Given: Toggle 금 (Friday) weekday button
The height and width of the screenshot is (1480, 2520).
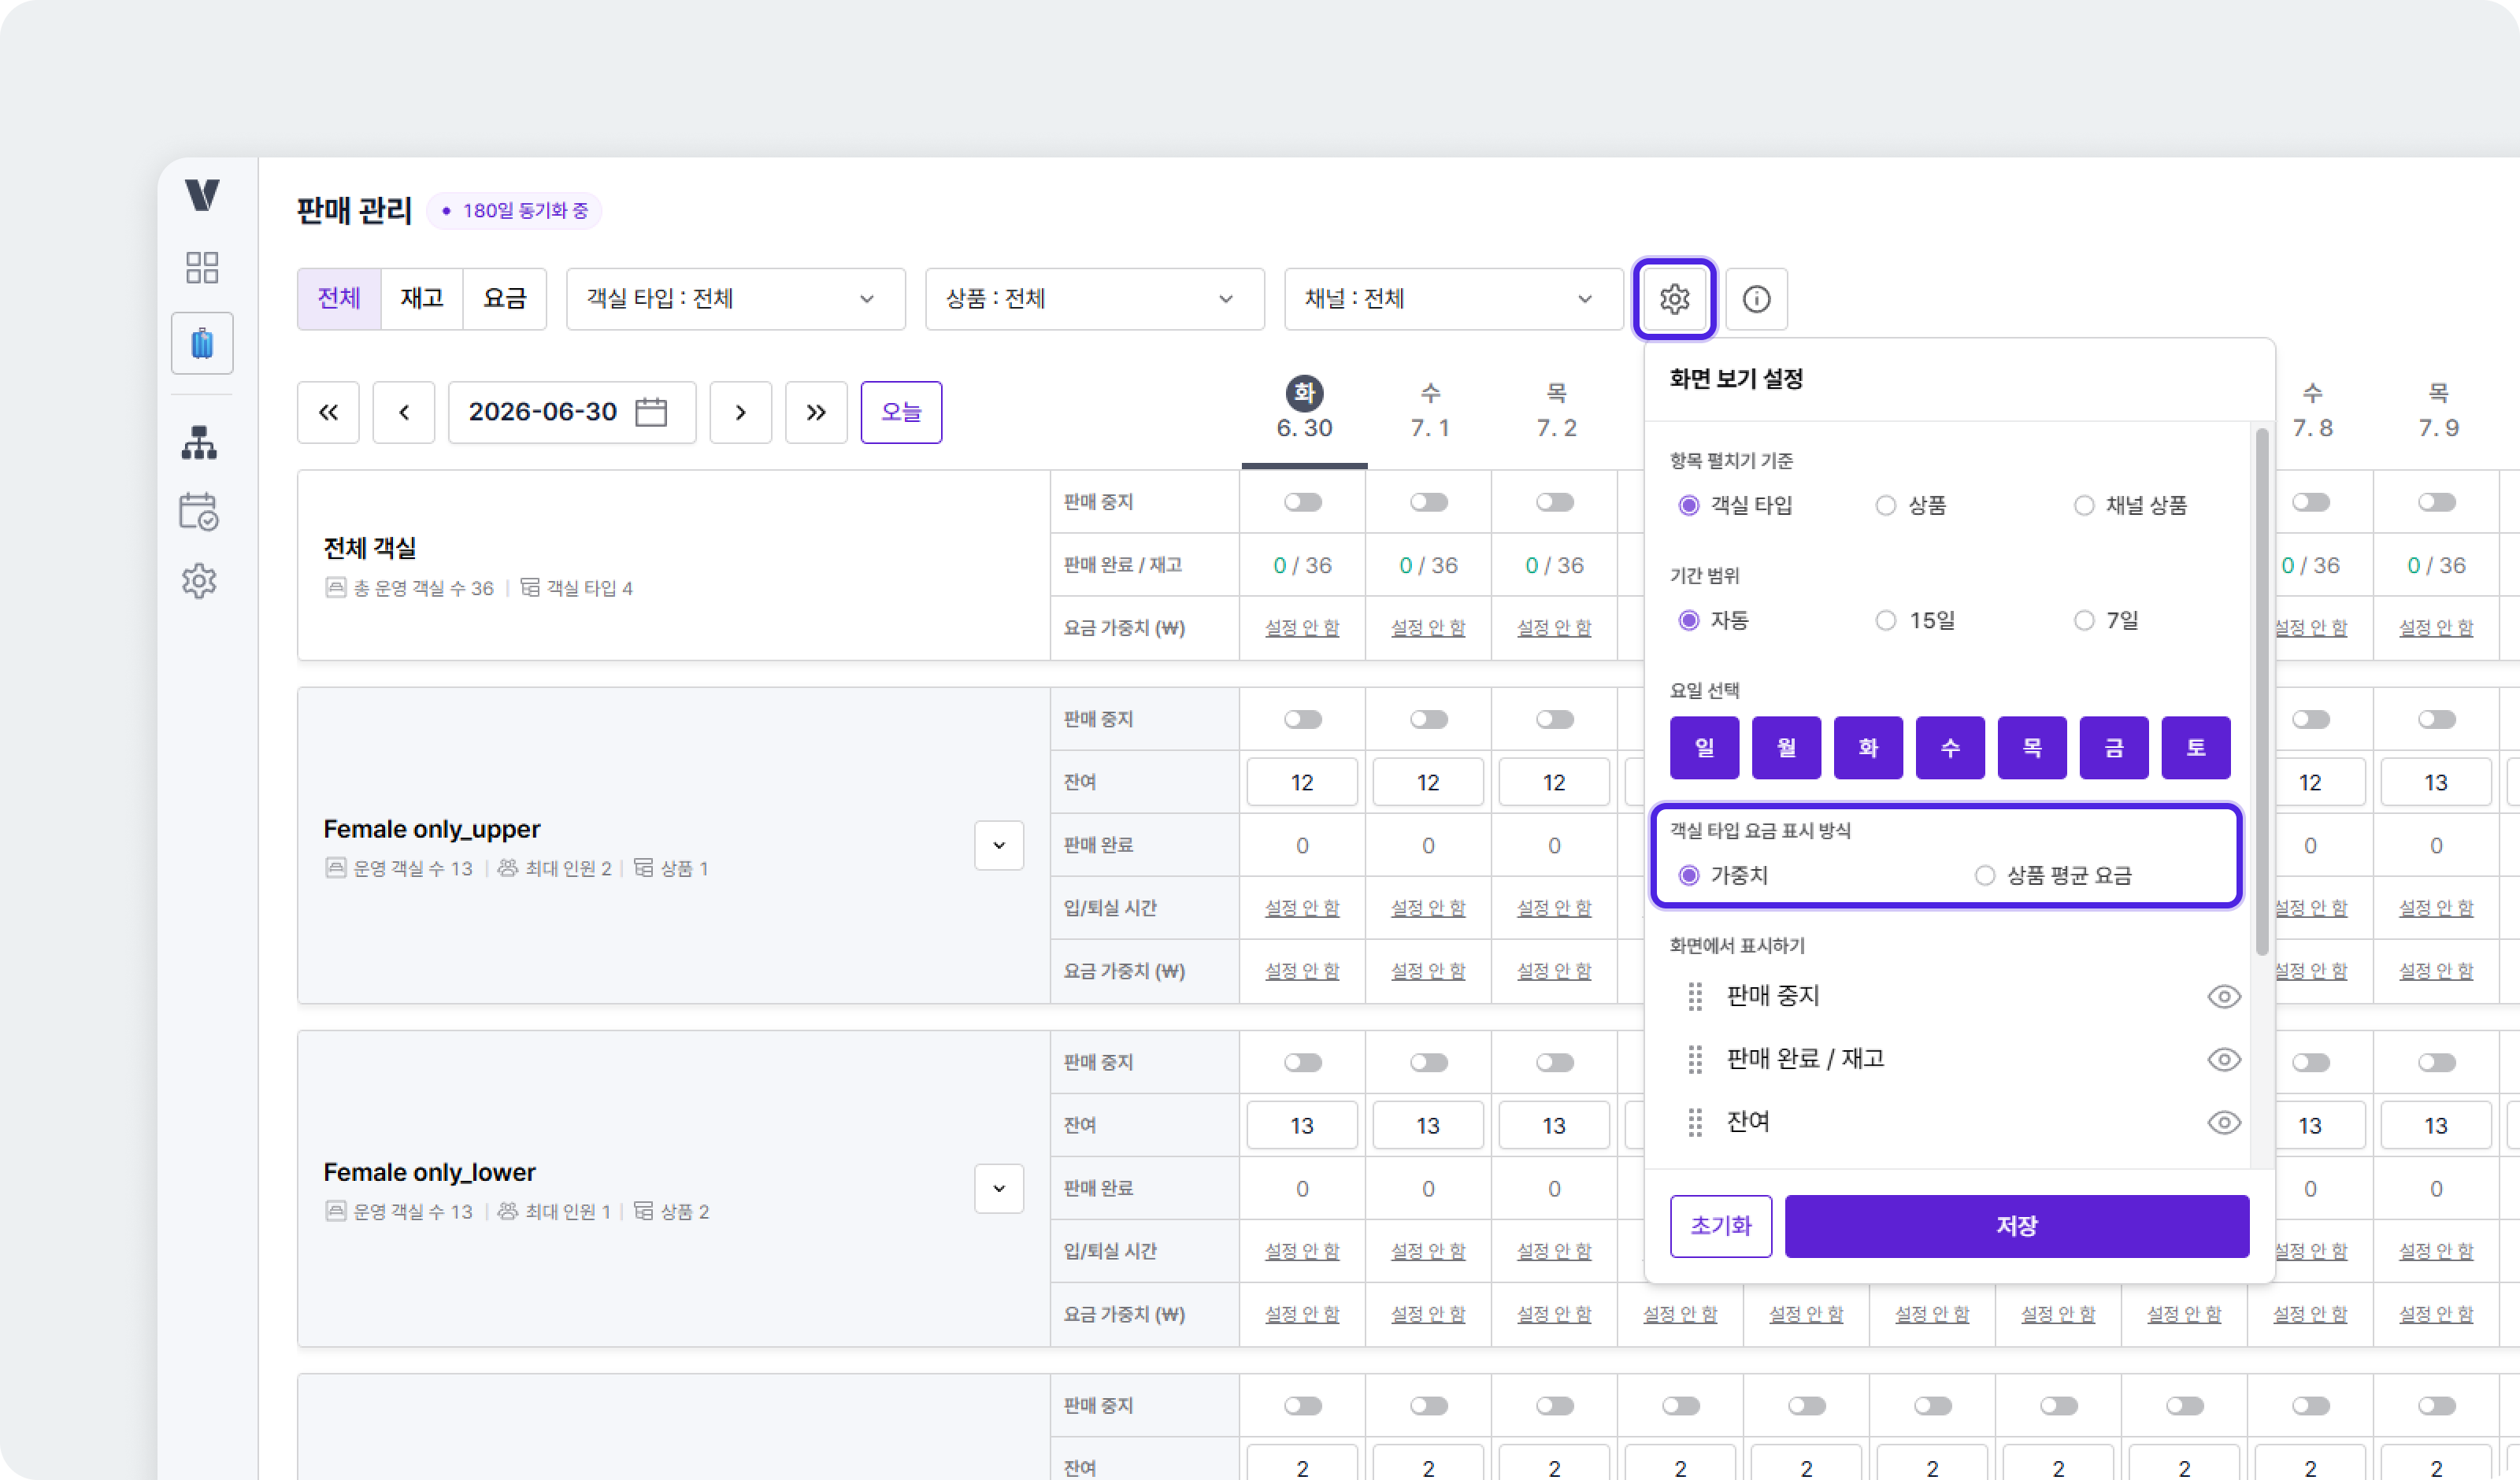Looking at the screenshot, I should coord(2114,747).
